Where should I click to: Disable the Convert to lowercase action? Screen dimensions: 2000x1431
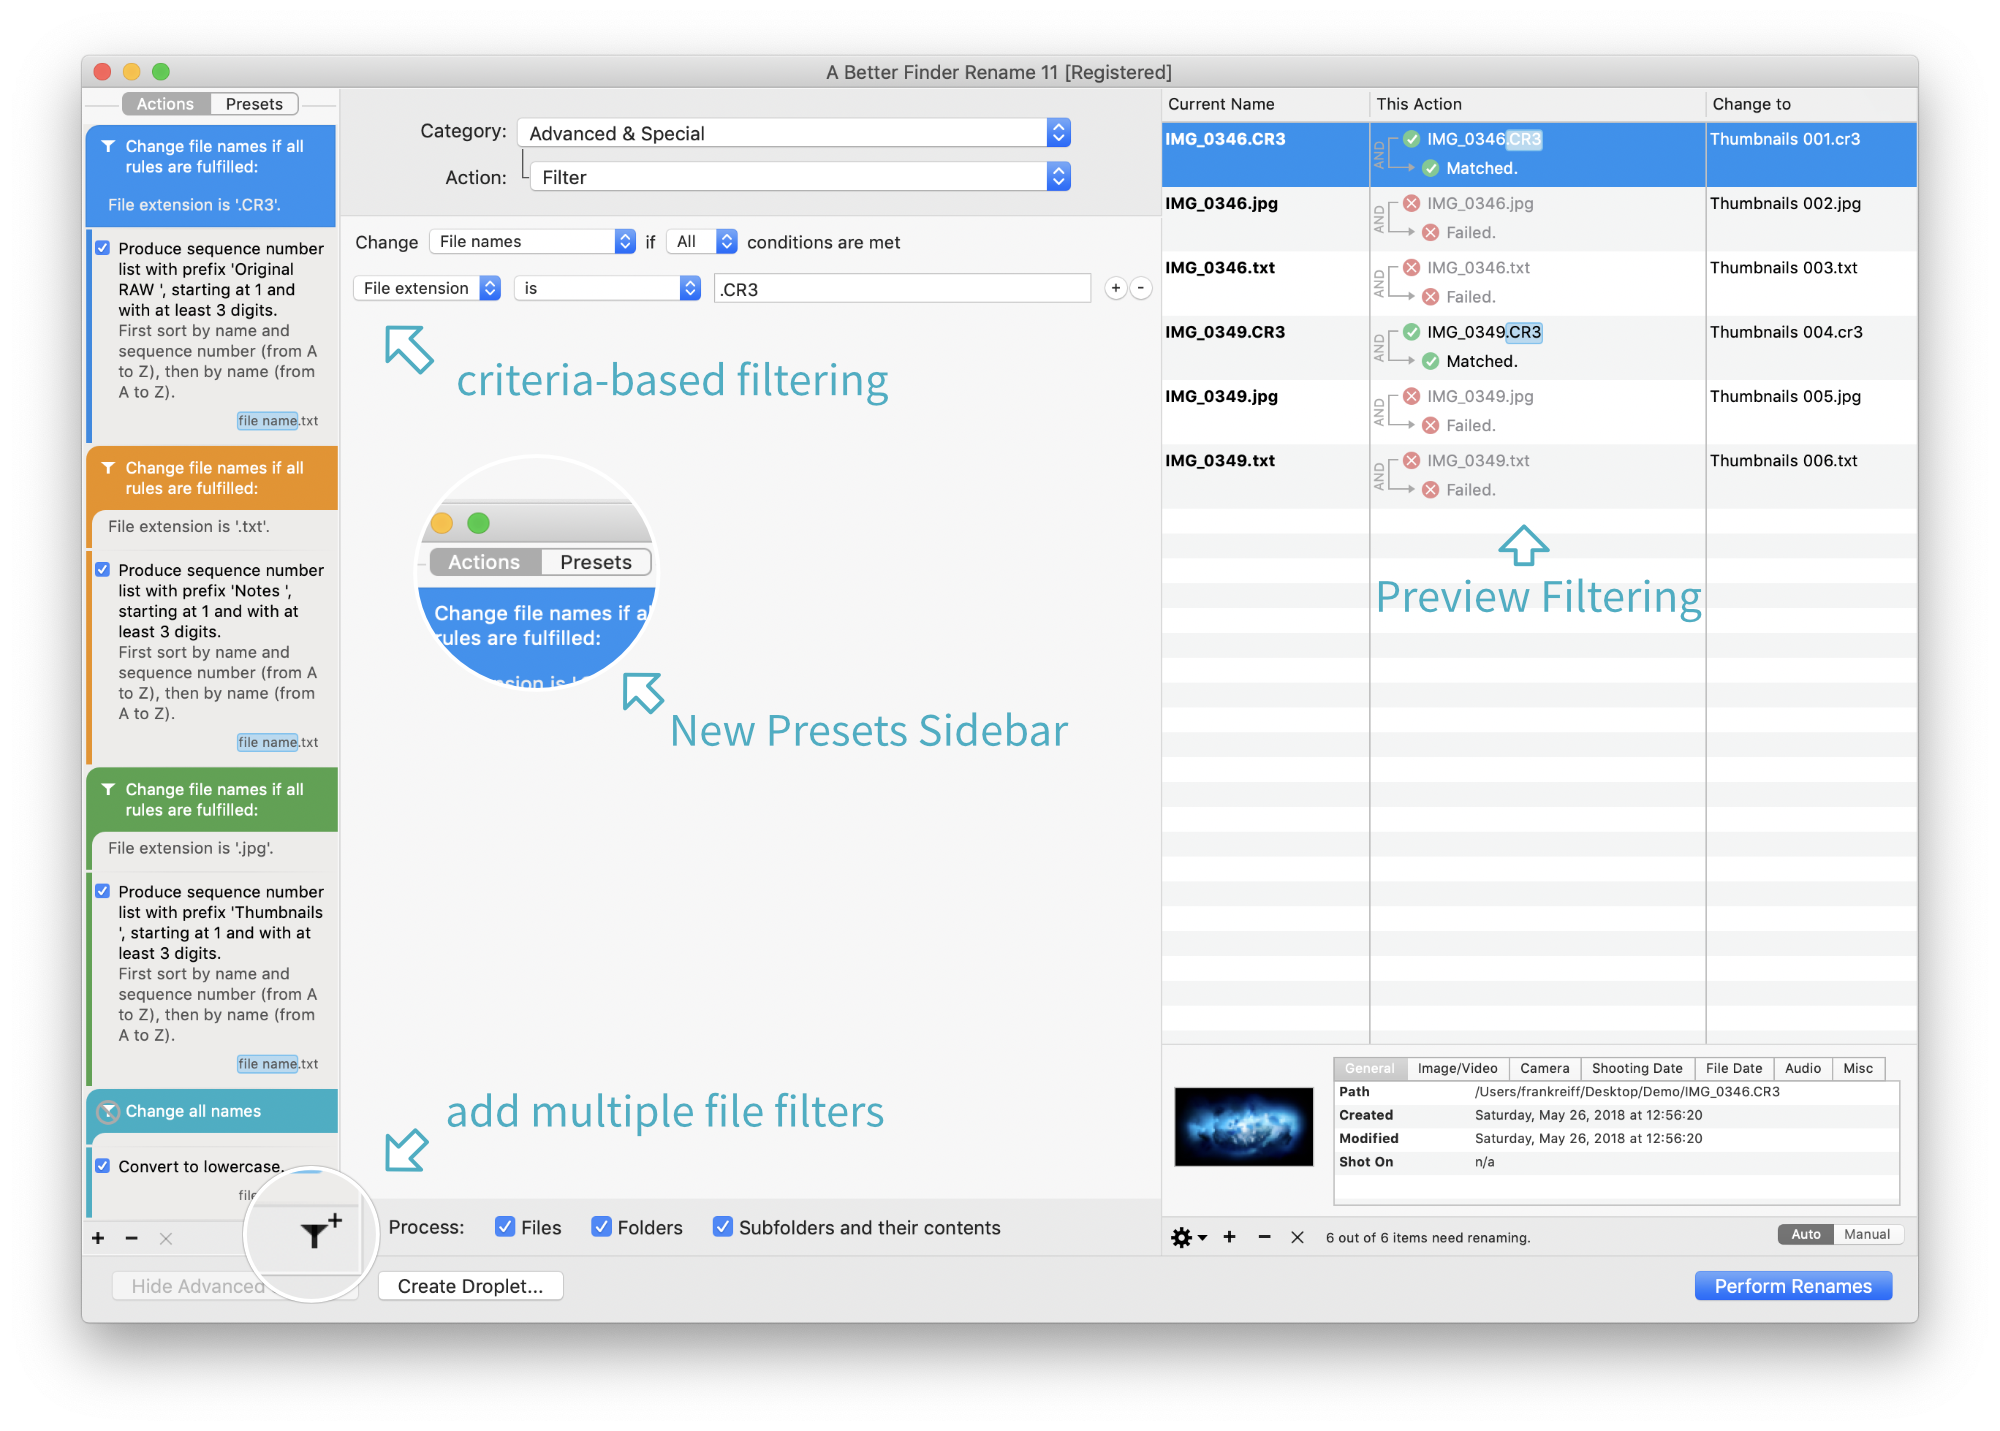point(102,1166)
